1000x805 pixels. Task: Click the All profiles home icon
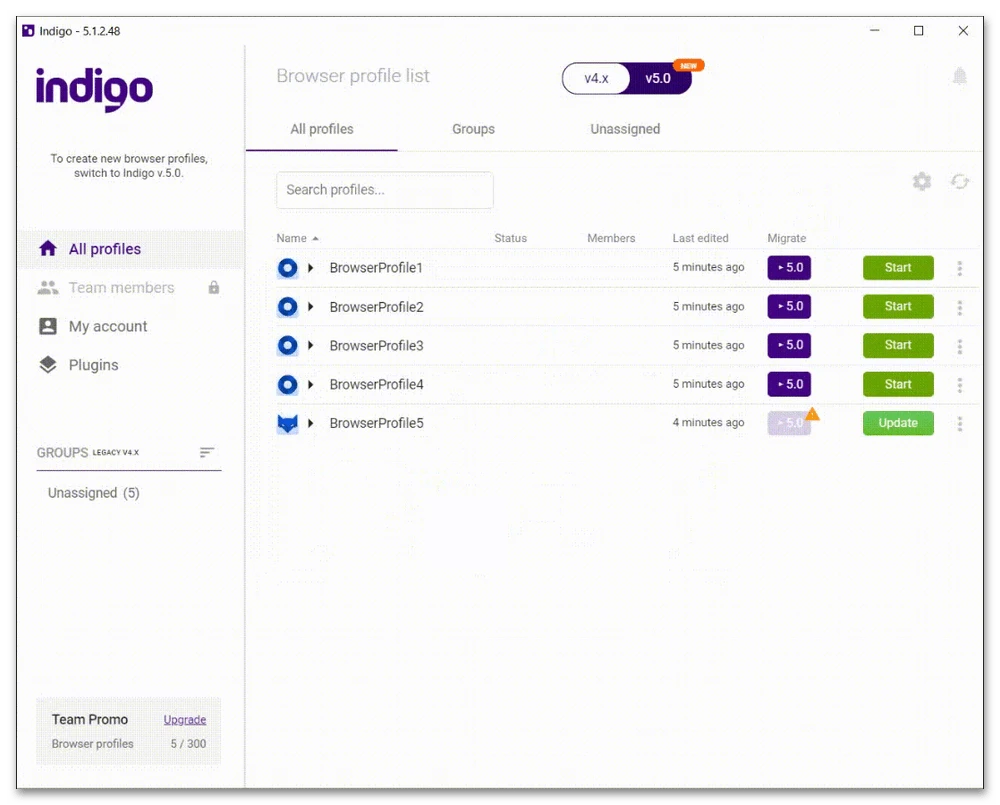48,248
